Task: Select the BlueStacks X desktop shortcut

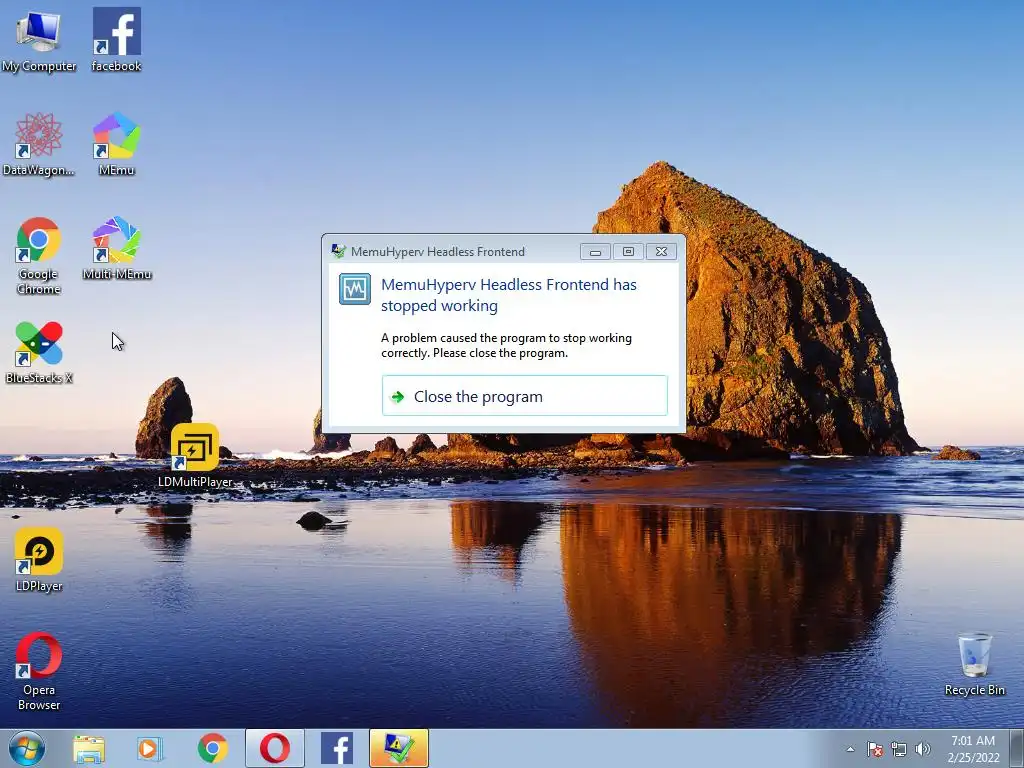Action: tap(39, 353)
